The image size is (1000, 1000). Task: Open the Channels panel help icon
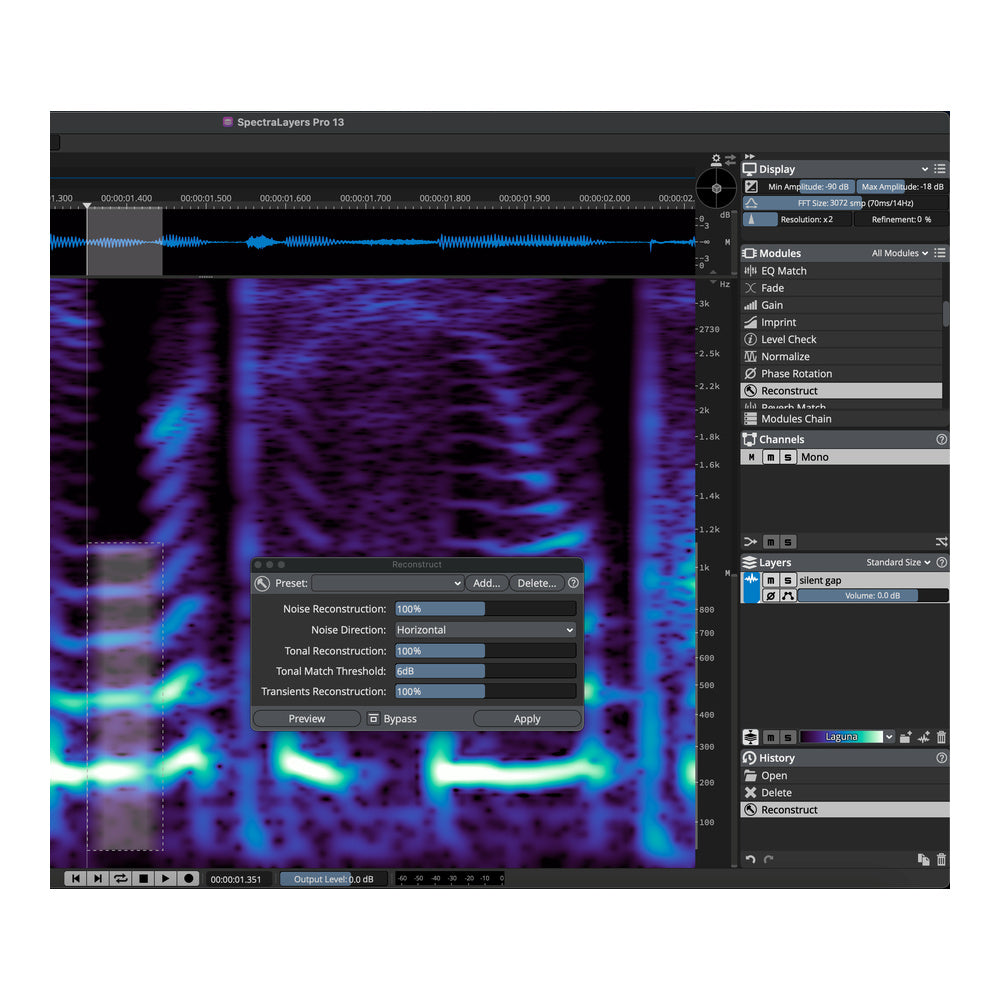point(941,439)
